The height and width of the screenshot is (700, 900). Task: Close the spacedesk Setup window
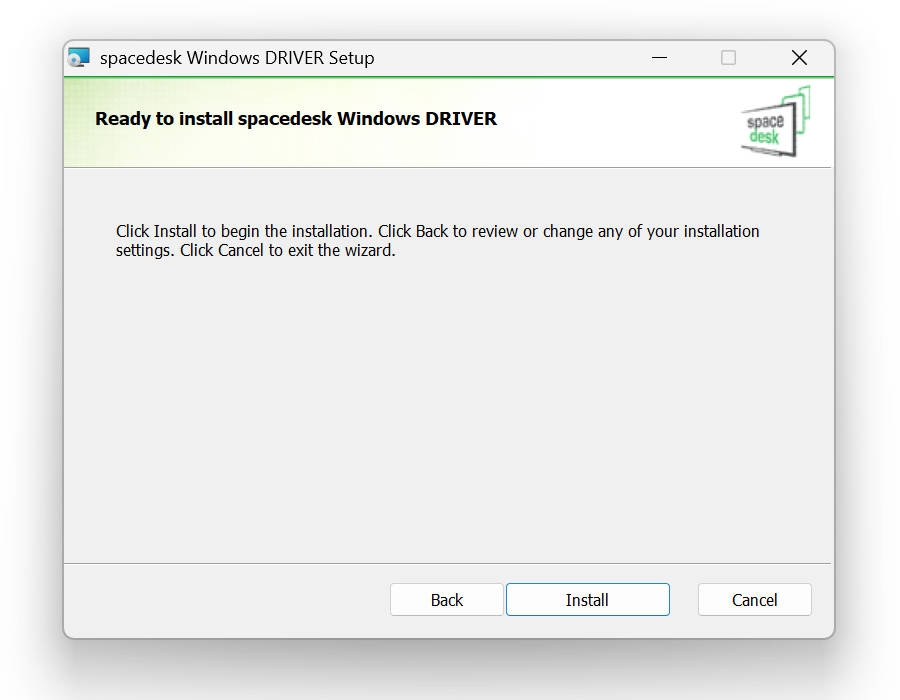coord(799,57)
